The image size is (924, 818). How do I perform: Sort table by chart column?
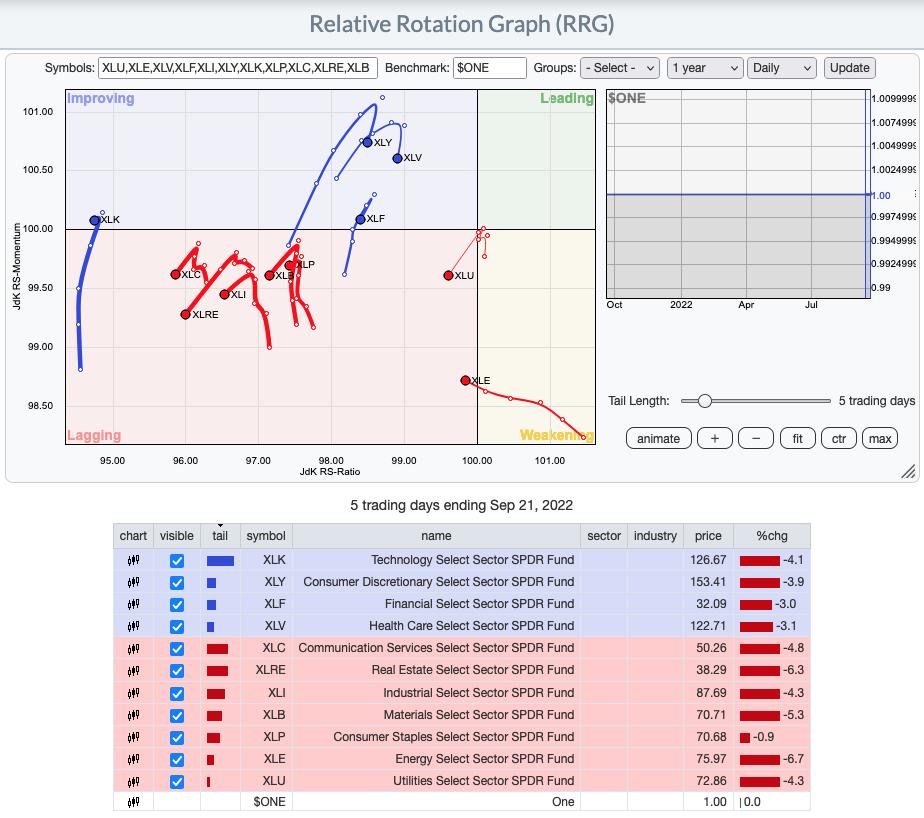click(x=133, y=536)
